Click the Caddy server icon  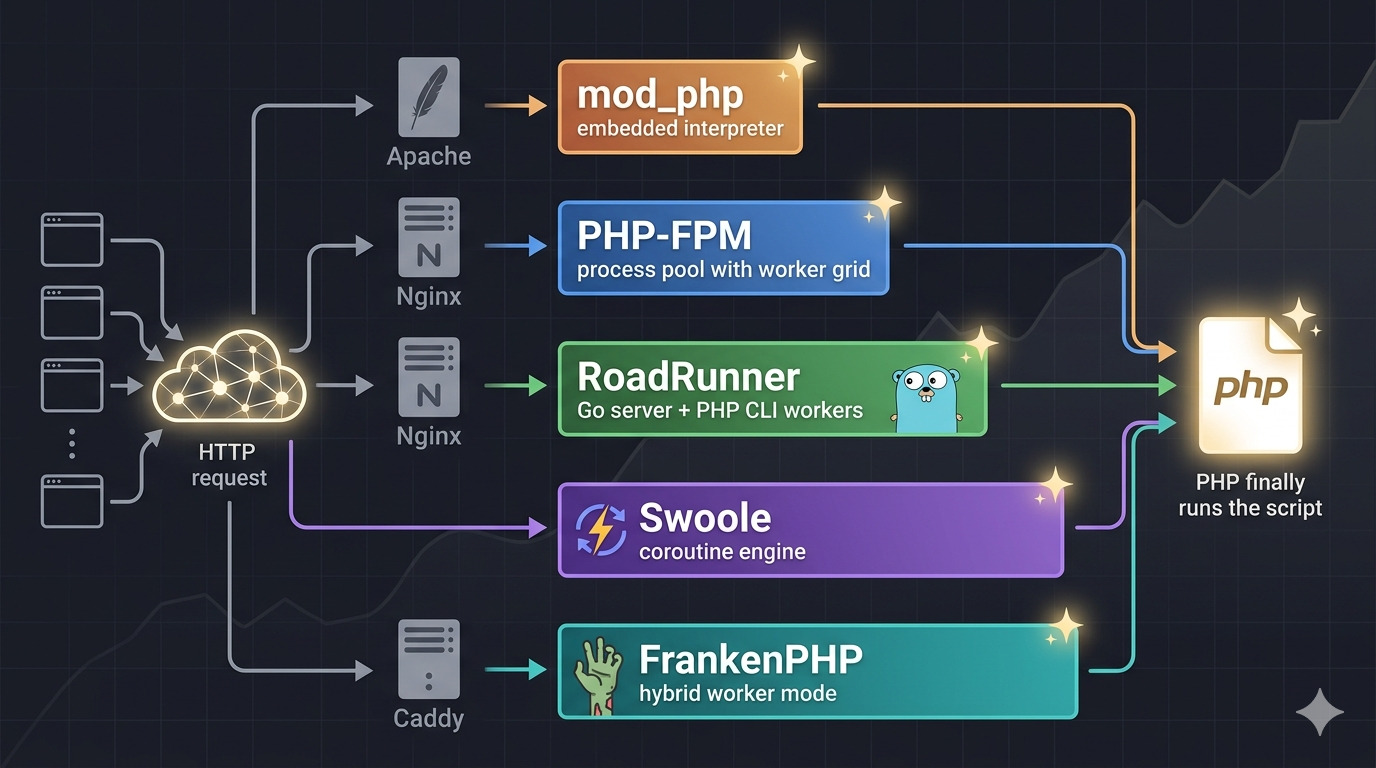point(429,658)
